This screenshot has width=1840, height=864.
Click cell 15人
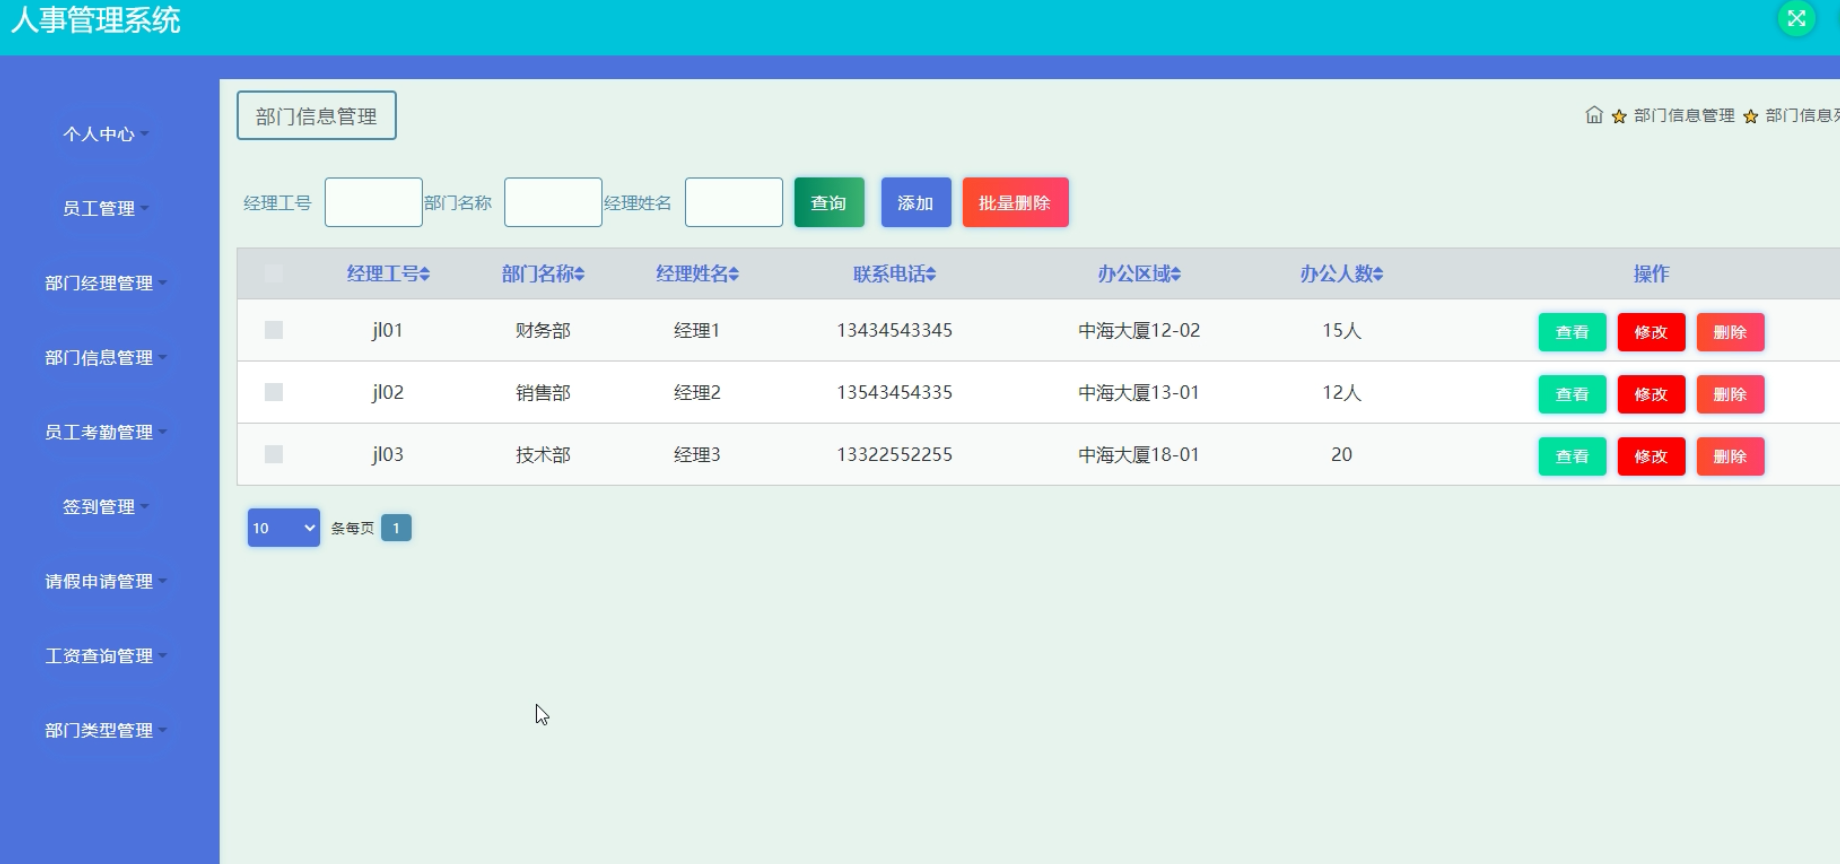tap(1341, 330)
